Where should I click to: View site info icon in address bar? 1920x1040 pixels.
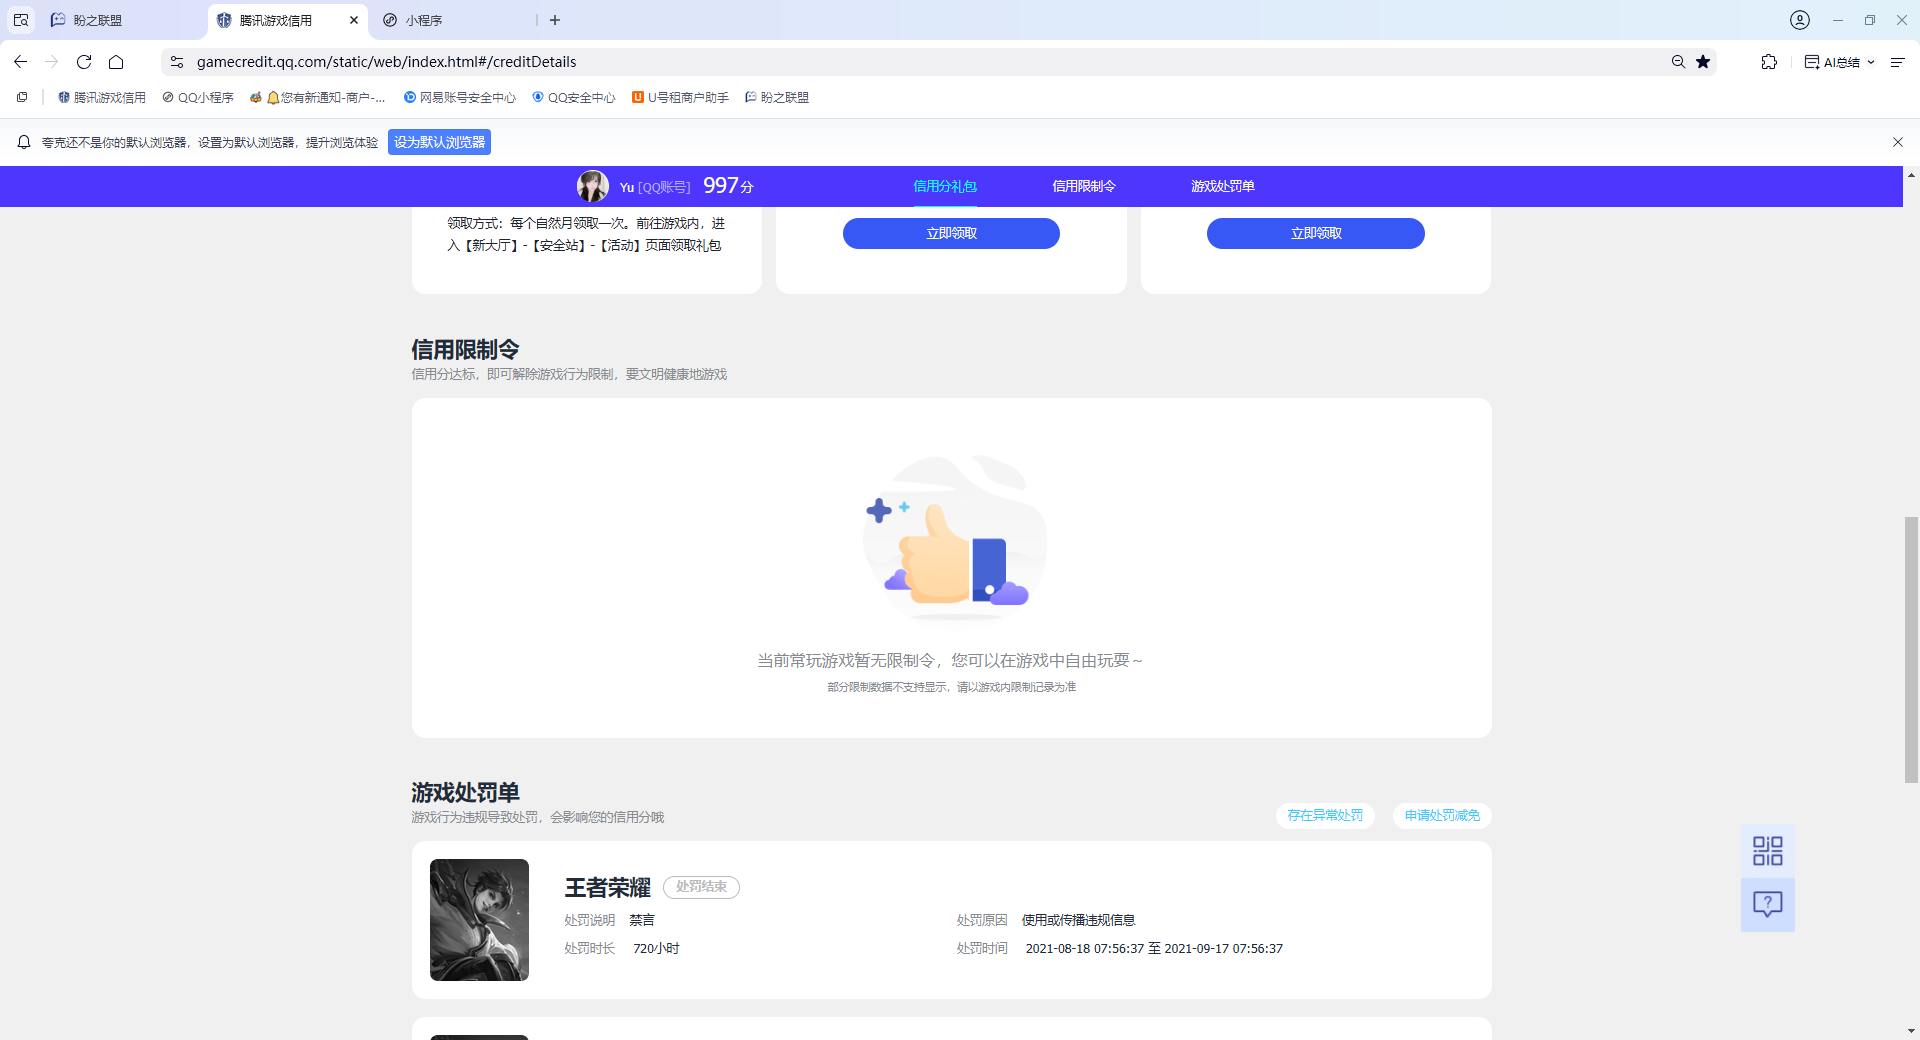click(x=177, y=62)
